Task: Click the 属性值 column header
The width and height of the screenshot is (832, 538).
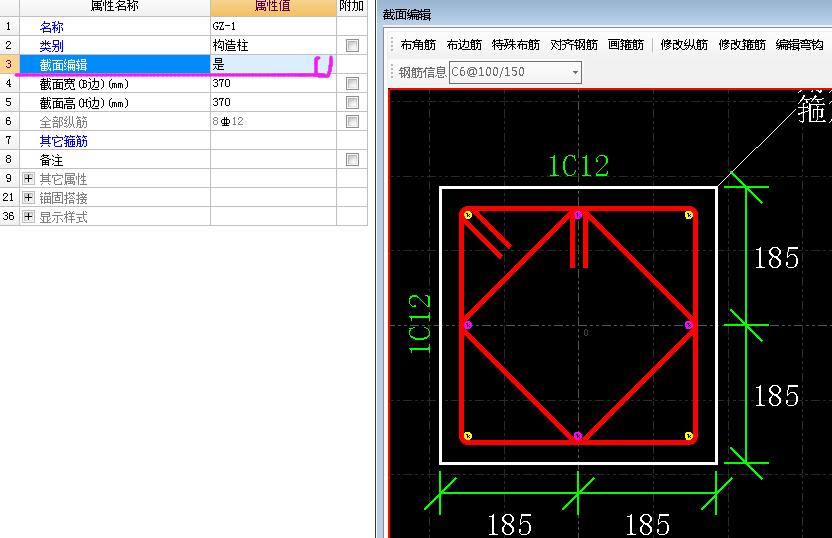Action: pos(273,7)
